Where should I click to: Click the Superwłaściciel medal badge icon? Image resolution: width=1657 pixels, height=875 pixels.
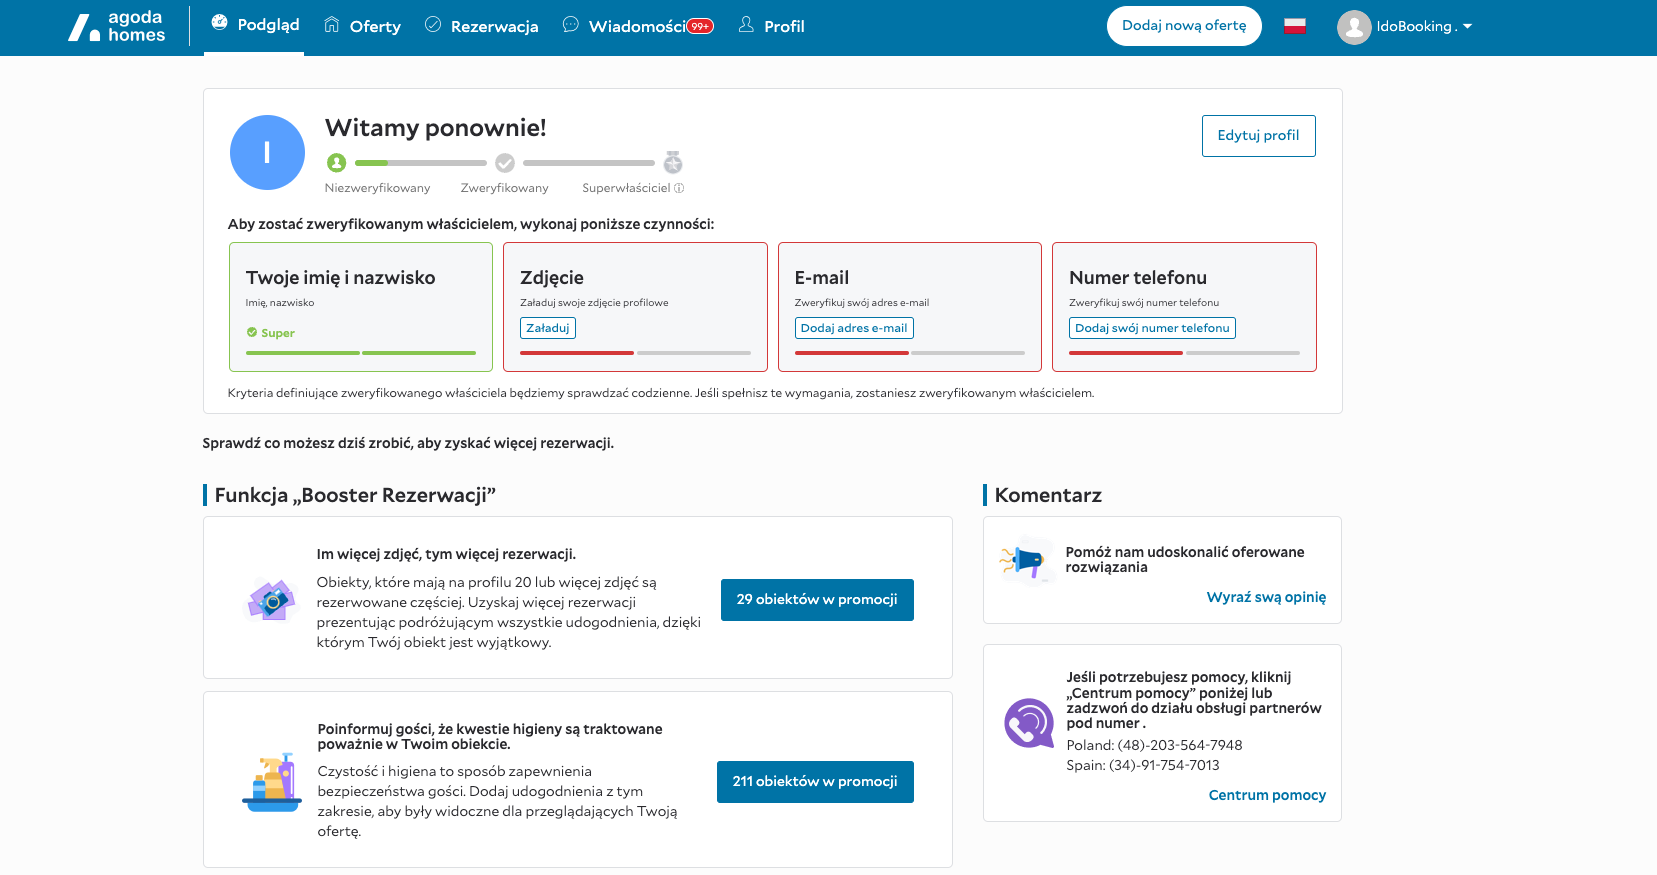point(673,162)
